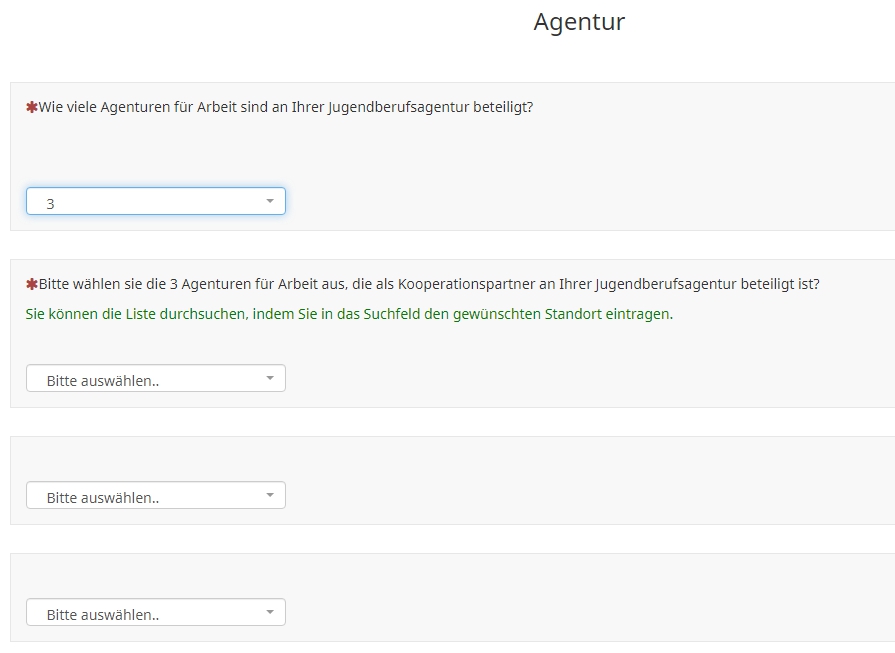The height and width of the screenshot is (653, 895).
Task: Click the green 'Sie können die Liste durchsuchen' hint
Action: point(349,314)
